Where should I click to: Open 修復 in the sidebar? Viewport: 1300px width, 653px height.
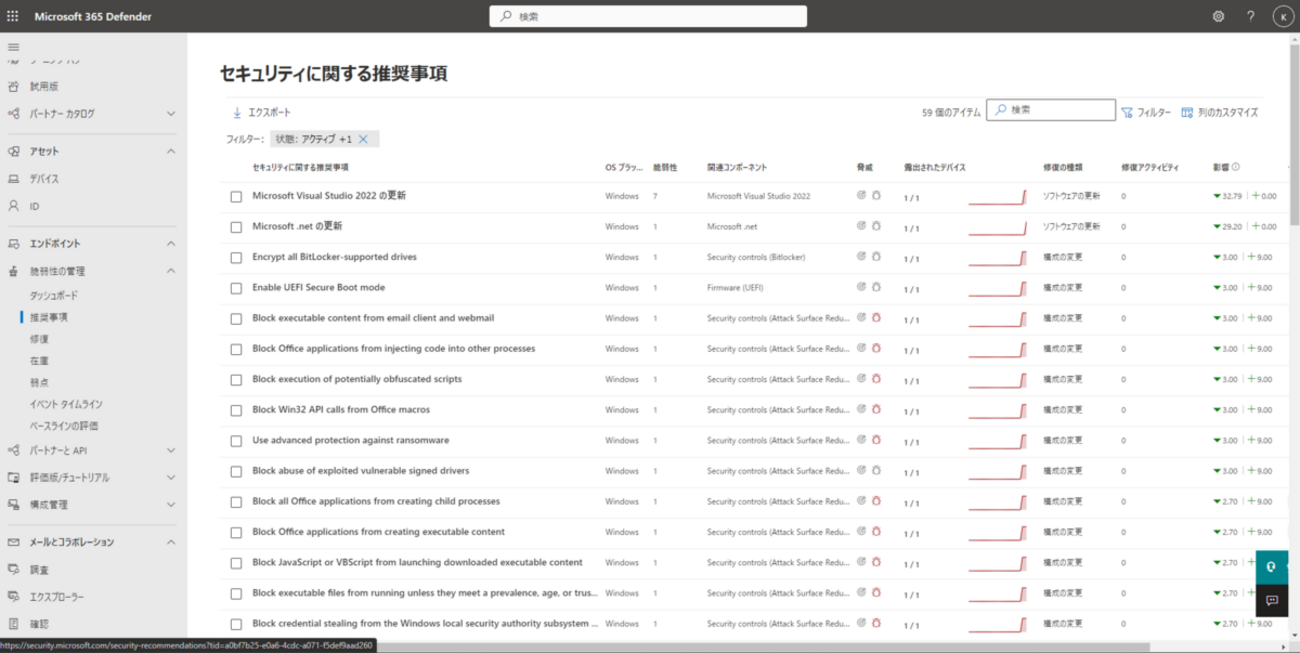tap(39, 339)
